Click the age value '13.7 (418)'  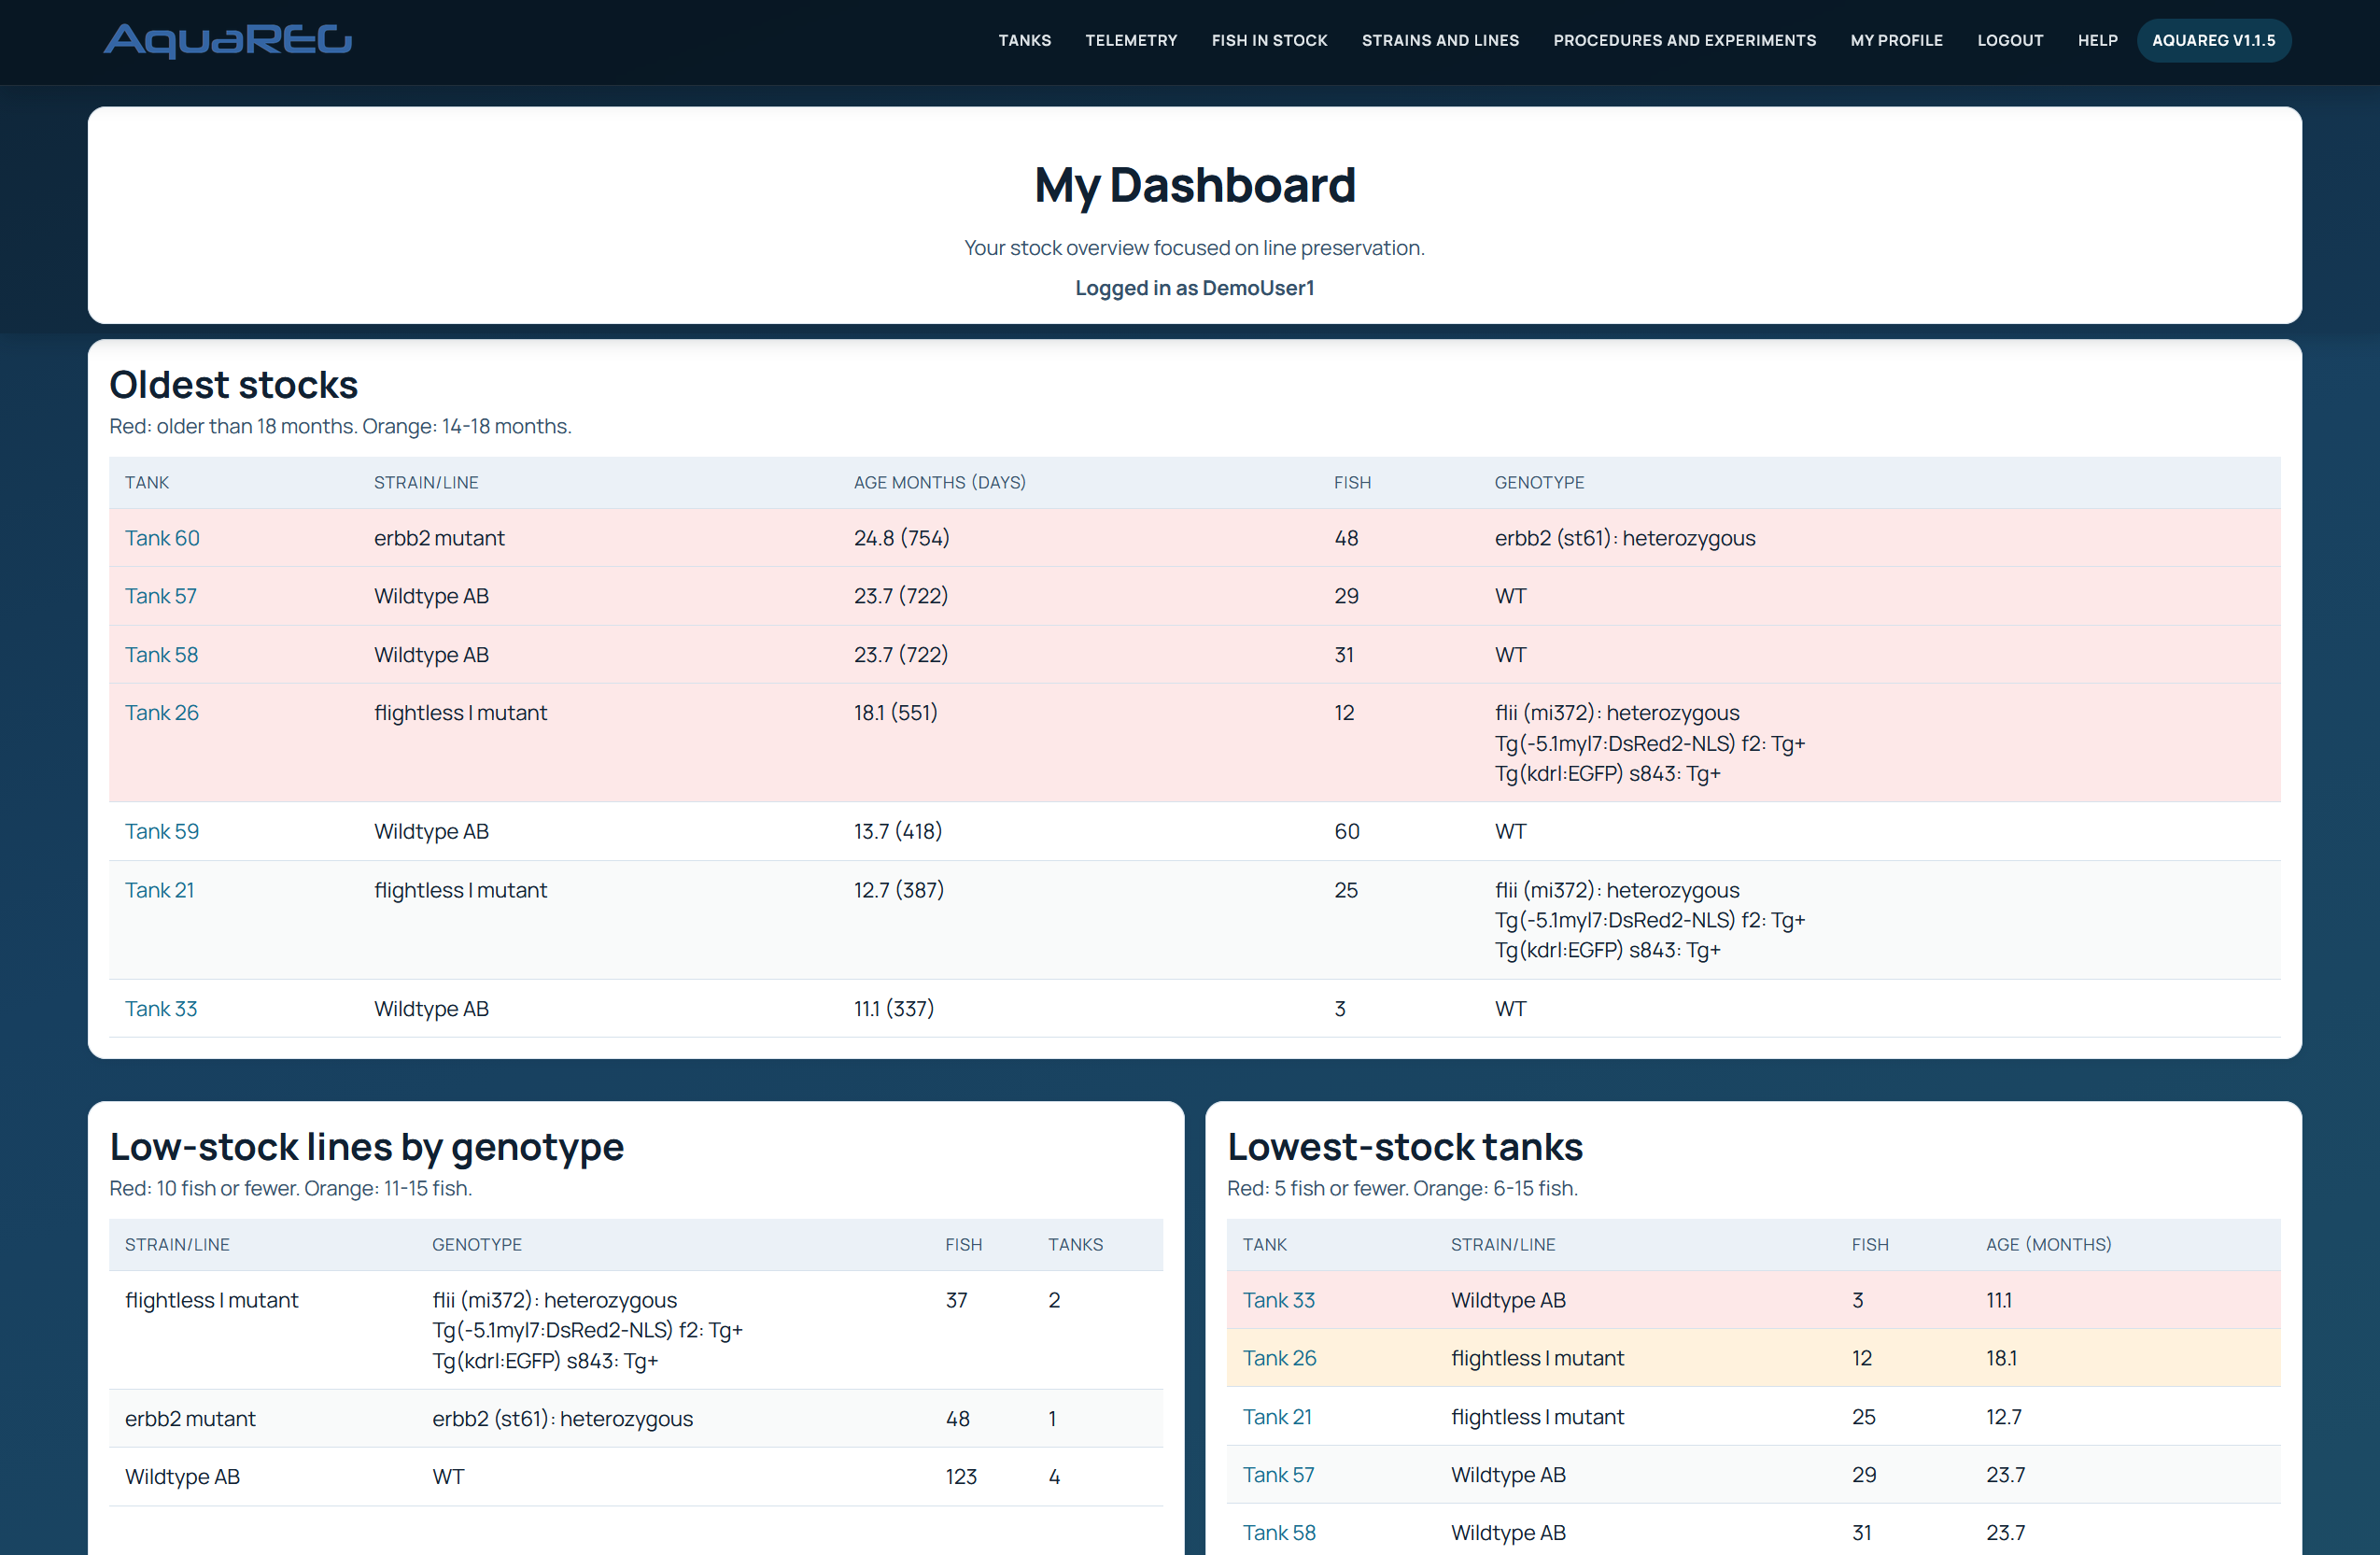[x=897, y=831]
